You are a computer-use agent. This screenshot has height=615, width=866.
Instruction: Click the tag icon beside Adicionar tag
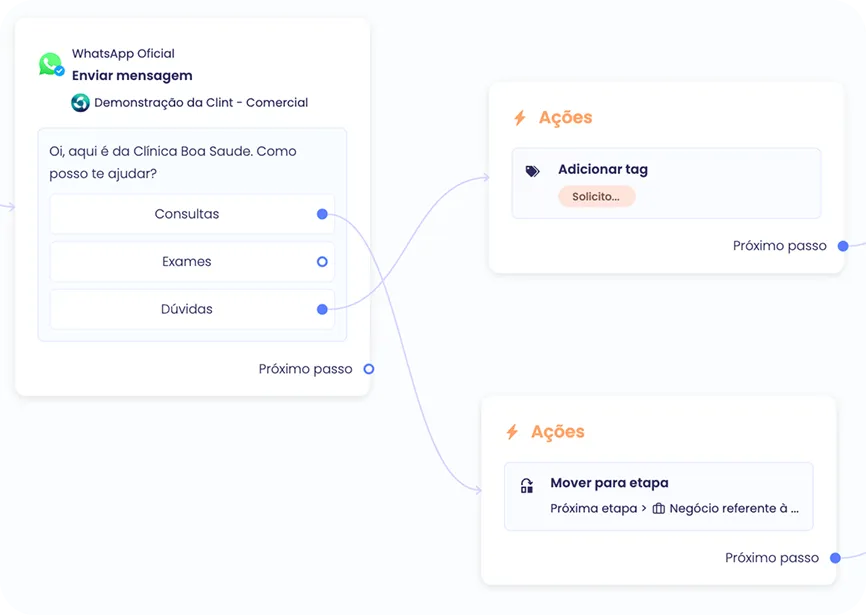point(532,171)
